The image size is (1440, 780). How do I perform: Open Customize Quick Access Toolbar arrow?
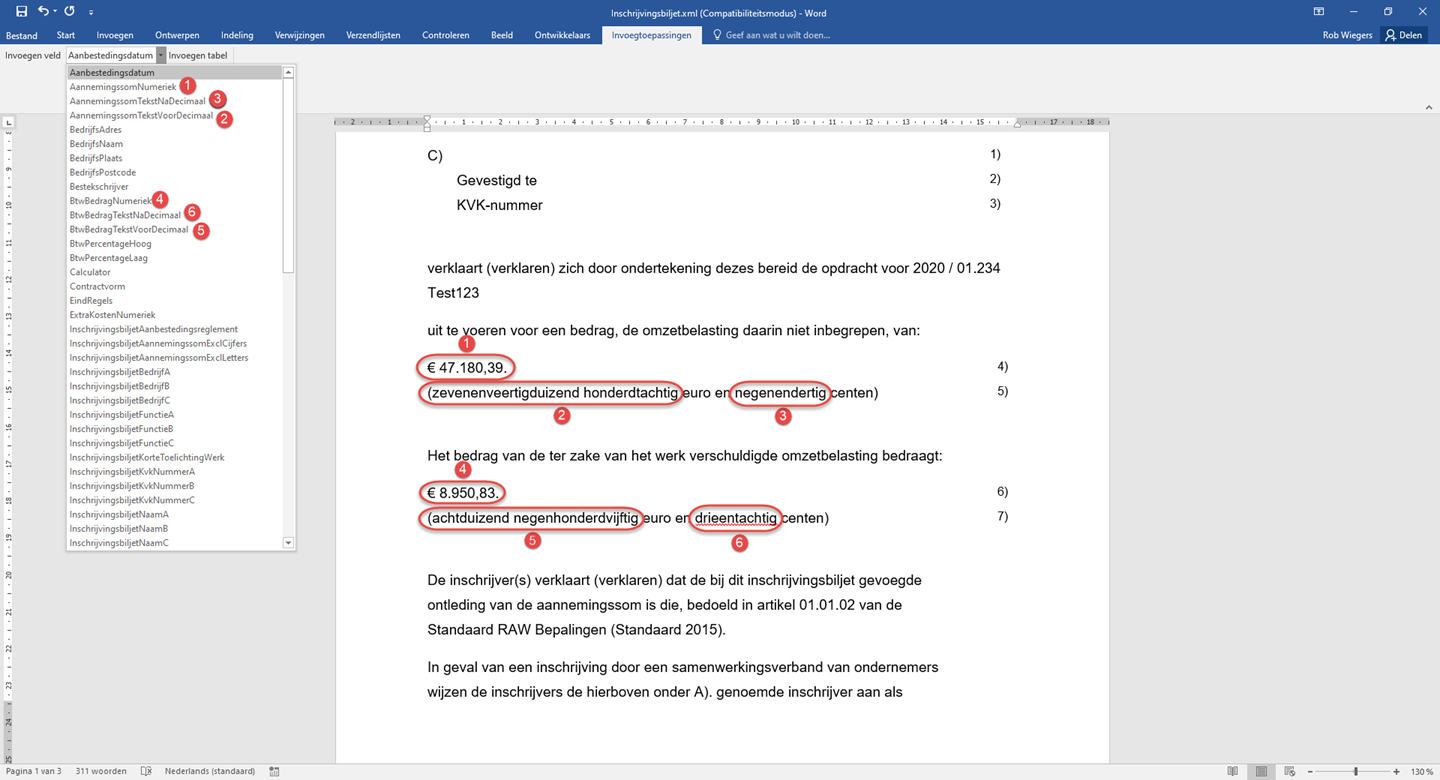tap(91, 12)
